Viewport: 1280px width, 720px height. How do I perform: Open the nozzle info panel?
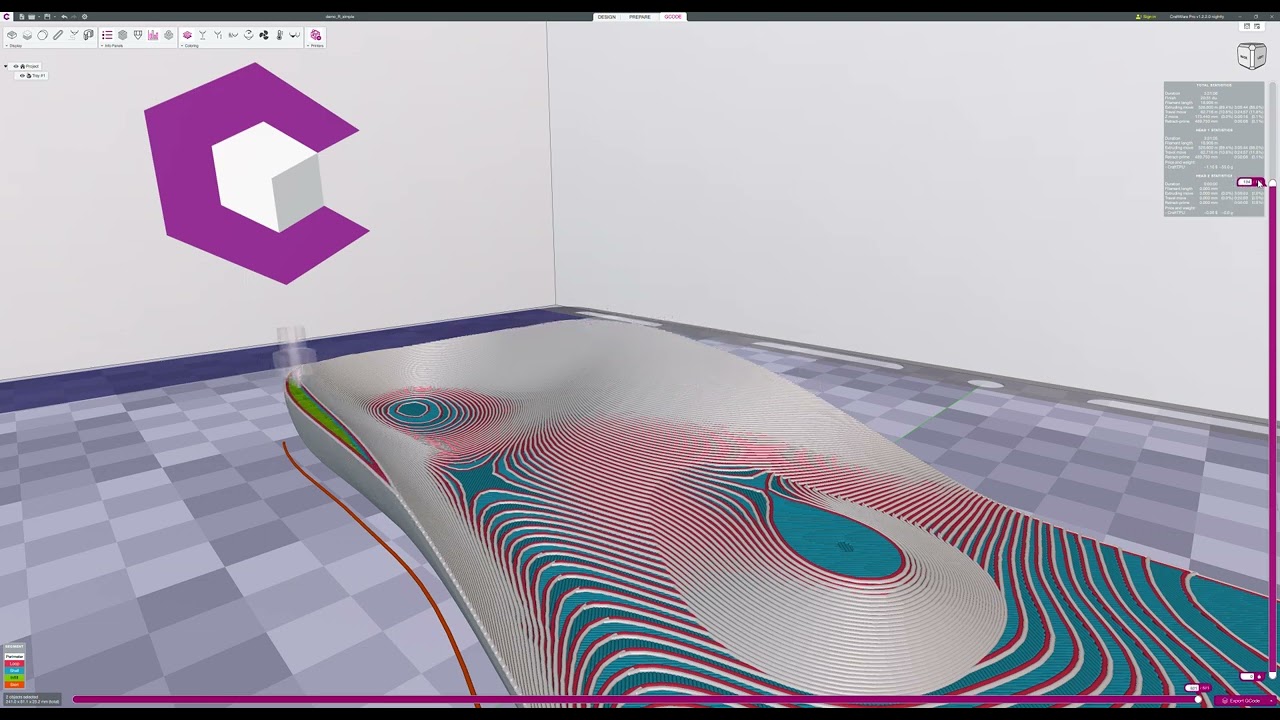pyautogui.click(x=138, y=35)
